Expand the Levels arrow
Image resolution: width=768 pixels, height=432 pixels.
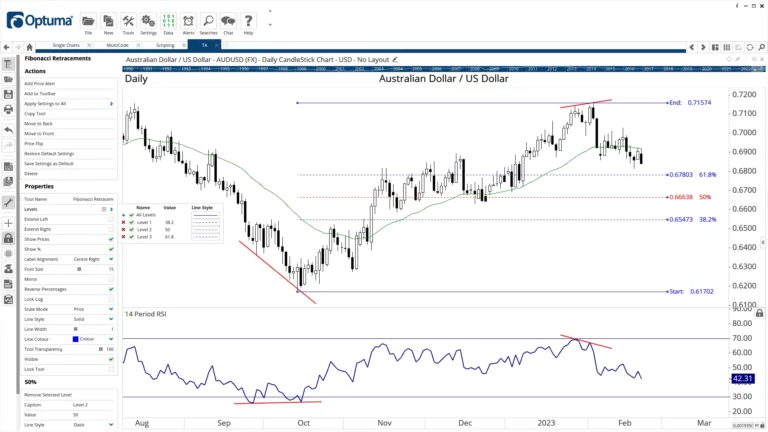pos(111,209)
